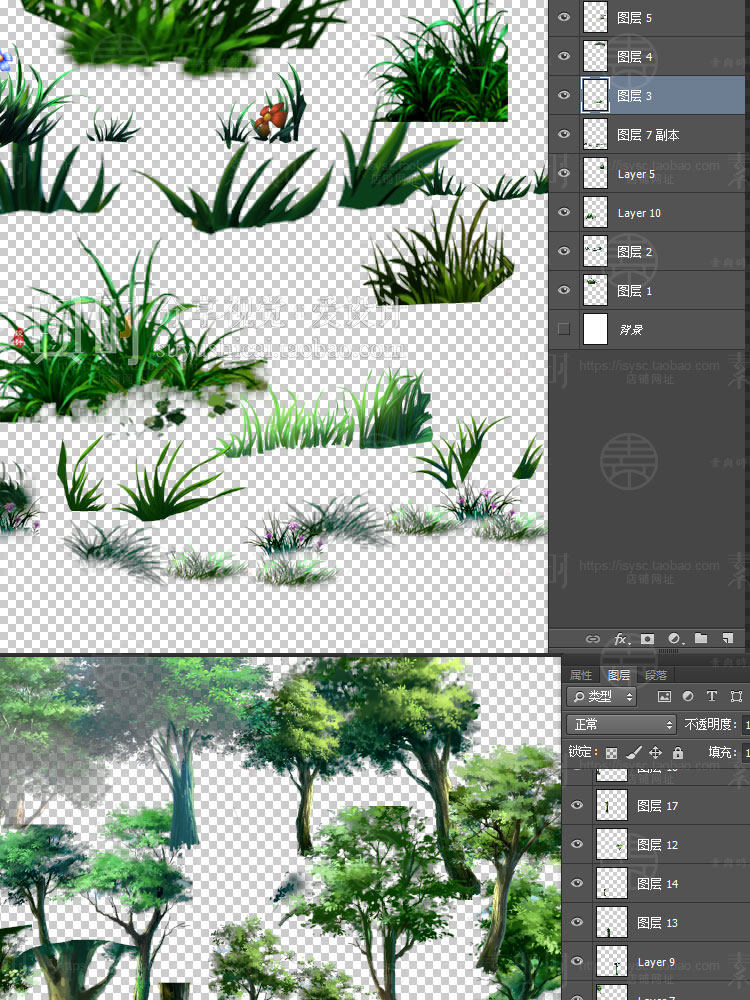Add a layer mask with mask icon
The height and width of the screenshot is (1000, 750).
pyautogui.click(x=647, y=638)
